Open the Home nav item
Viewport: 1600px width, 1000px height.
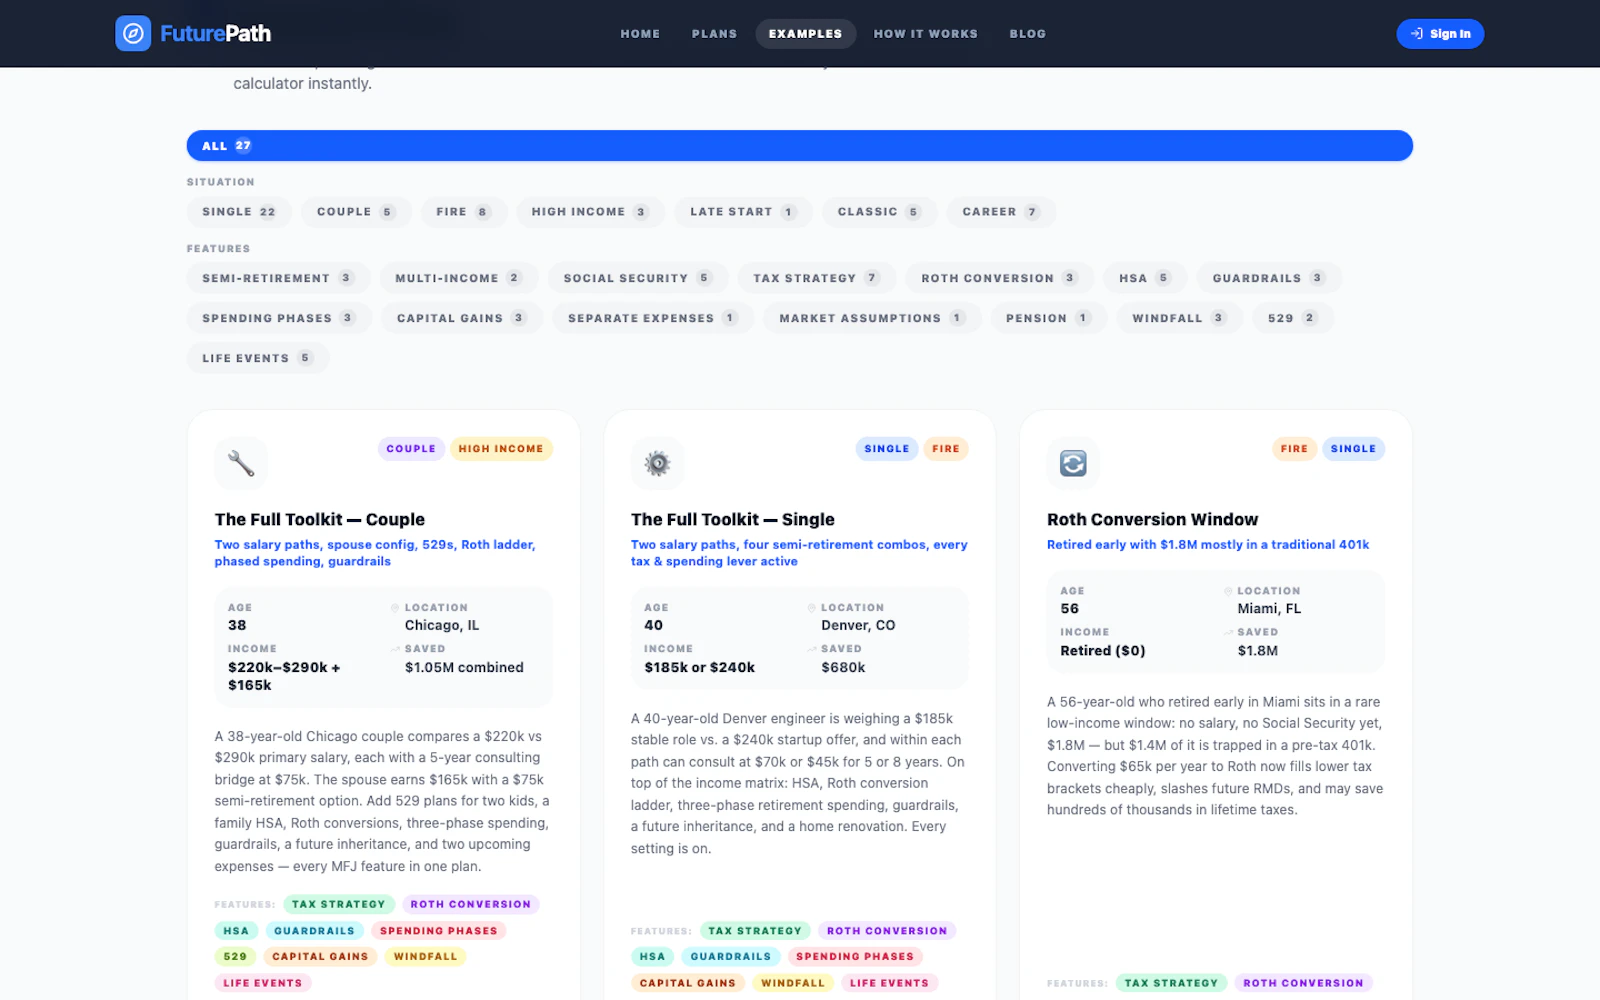pos(640,34)
